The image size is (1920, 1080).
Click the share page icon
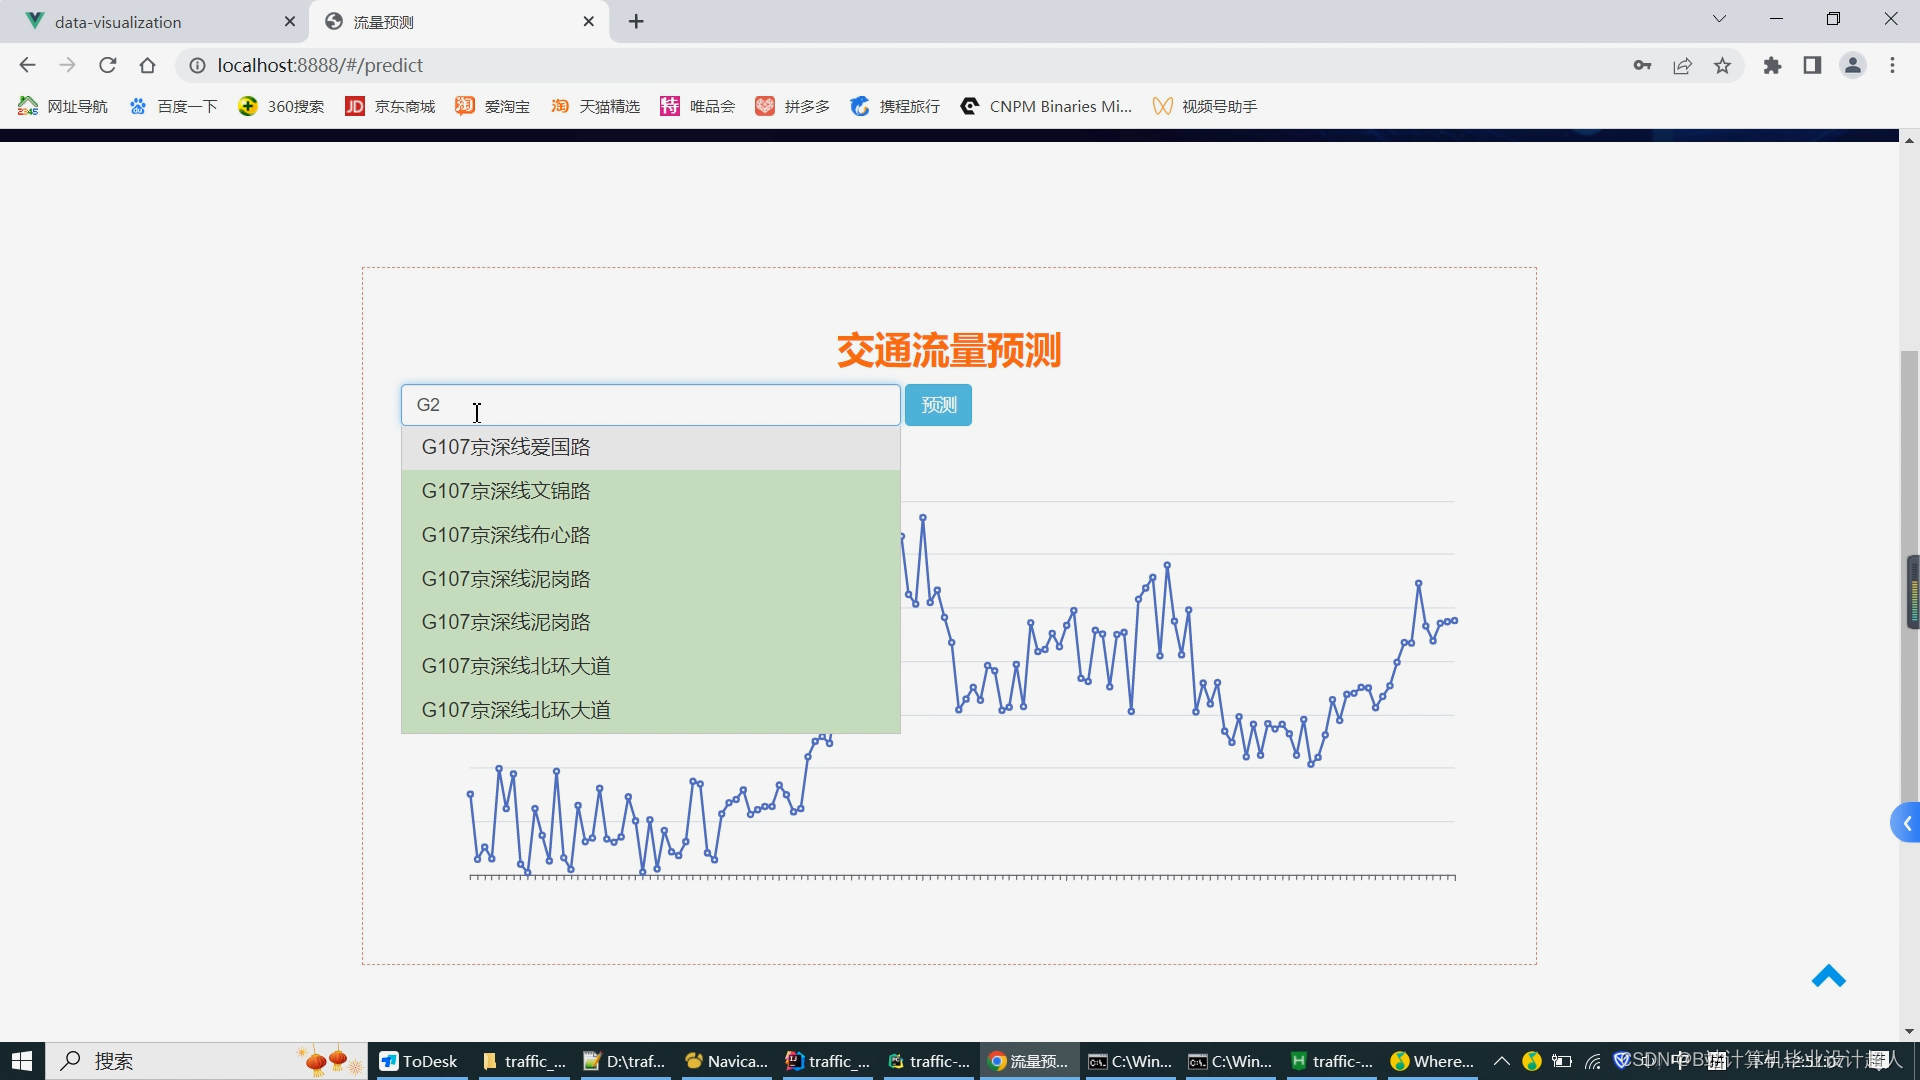coord(1682,65)
